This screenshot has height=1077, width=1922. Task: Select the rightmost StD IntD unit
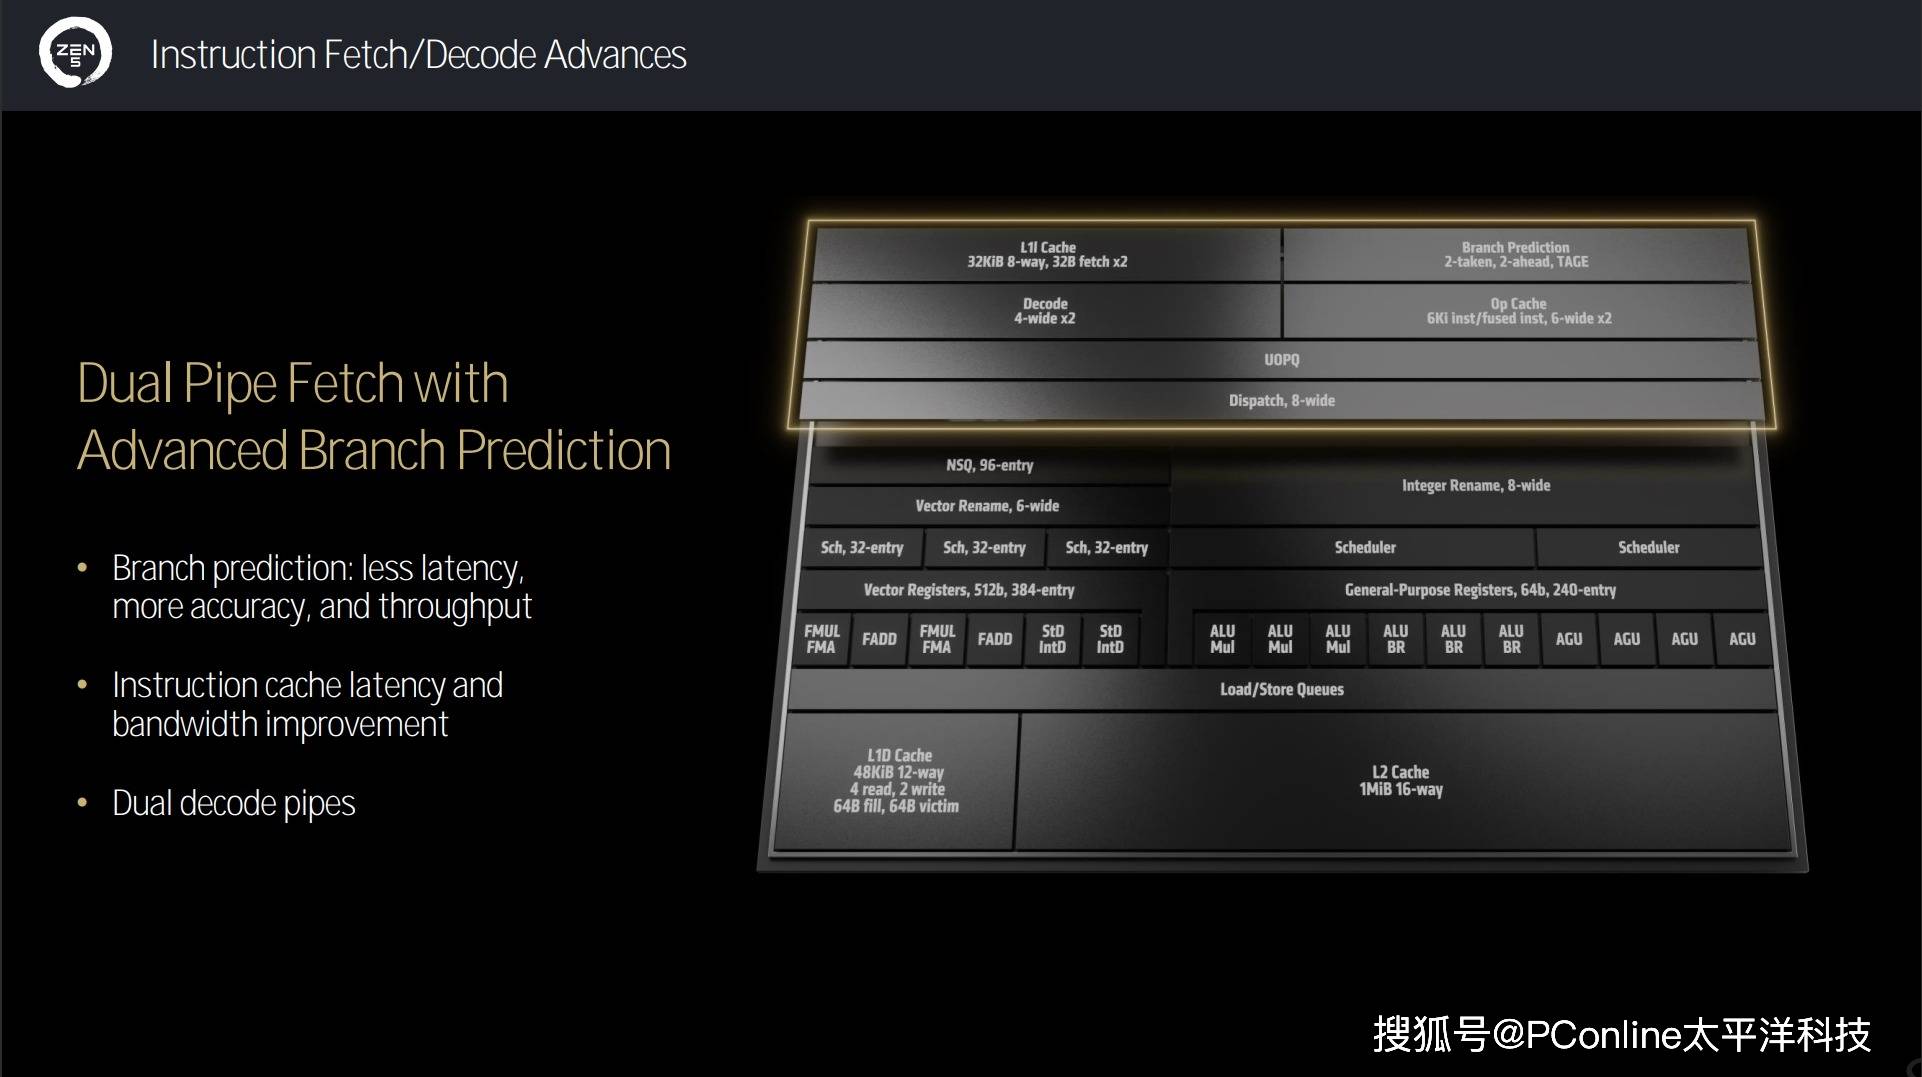pos(1110,639)
